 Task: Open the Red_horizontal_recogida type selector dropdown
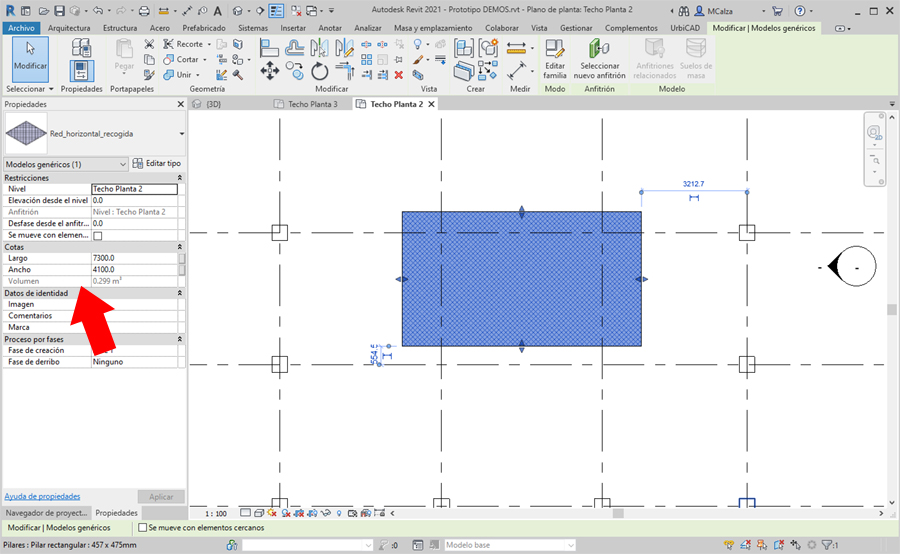tap(181, 133)
